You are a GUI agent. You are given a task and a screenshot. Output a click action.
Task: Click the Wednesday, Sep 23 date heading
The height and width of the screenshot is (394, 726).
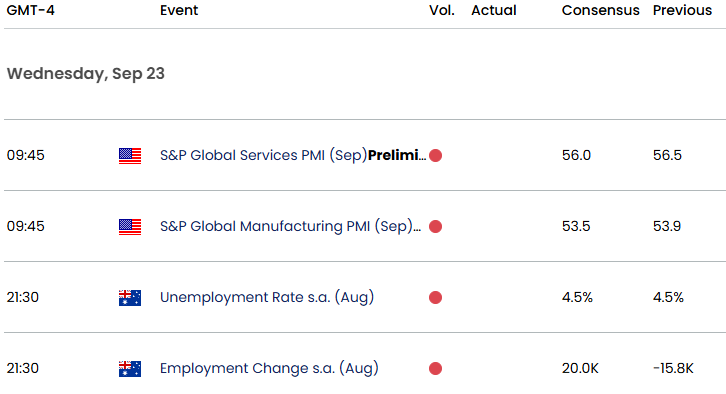pyautogui.click(x=86, y=74)
